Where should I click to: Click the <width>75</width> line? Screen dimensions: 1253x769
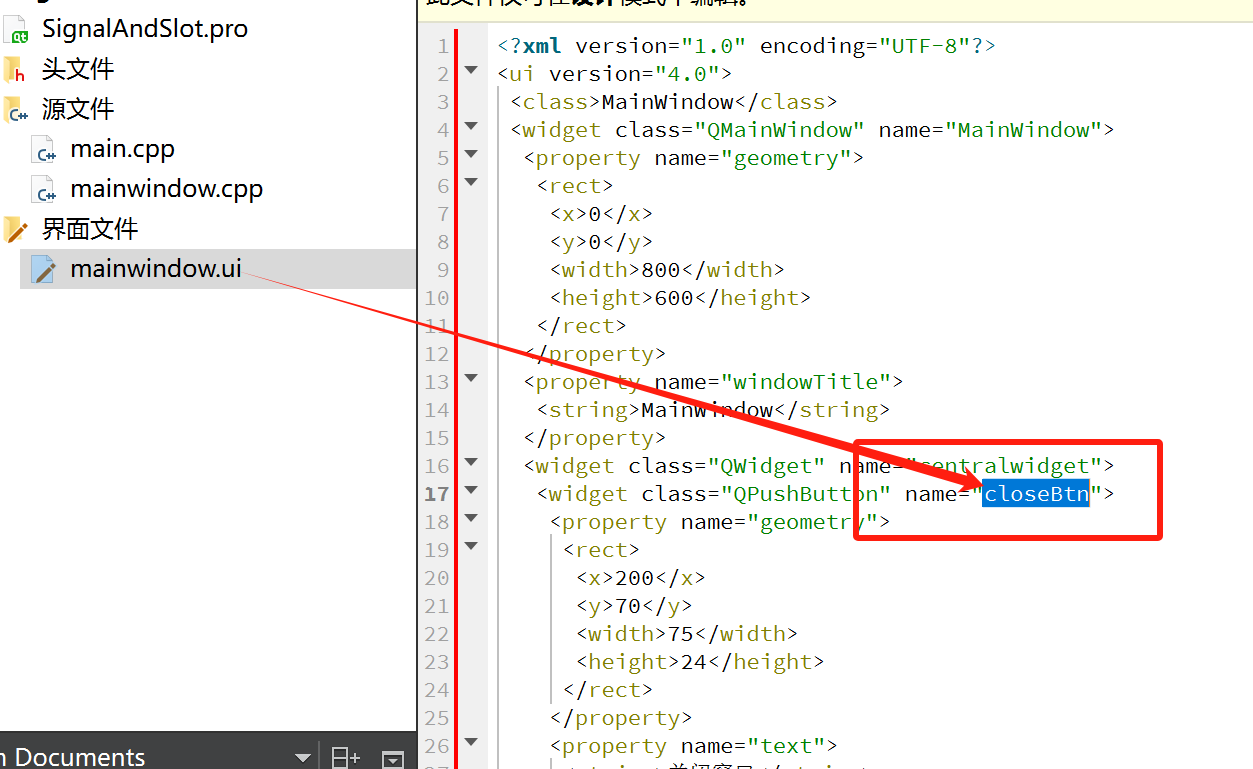point(687,633)
